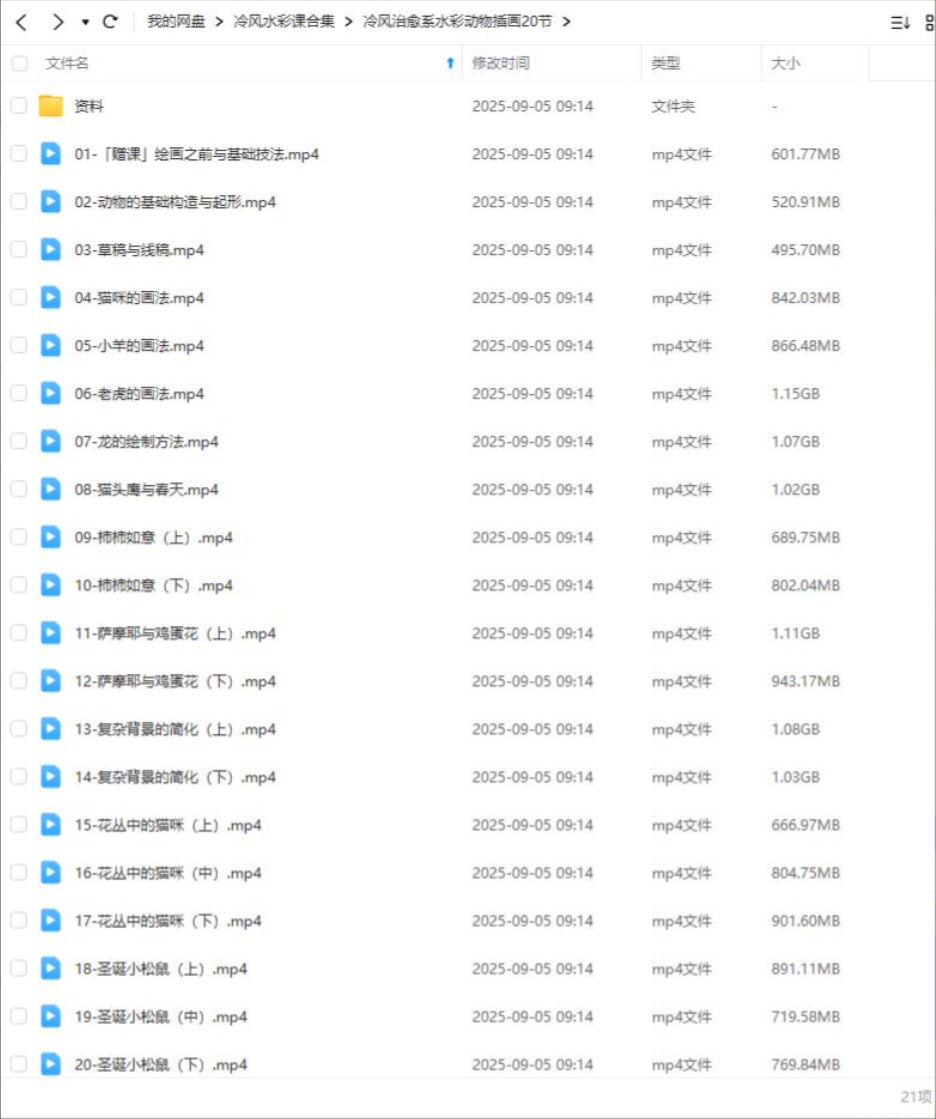Switch to grid view layout
936x1119 pixels.
point(930,23)
